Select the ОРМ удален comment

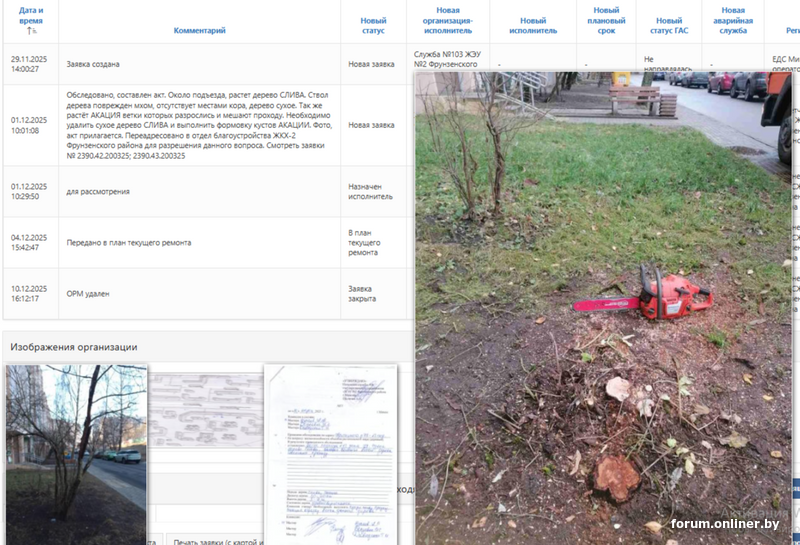point(88,294)
